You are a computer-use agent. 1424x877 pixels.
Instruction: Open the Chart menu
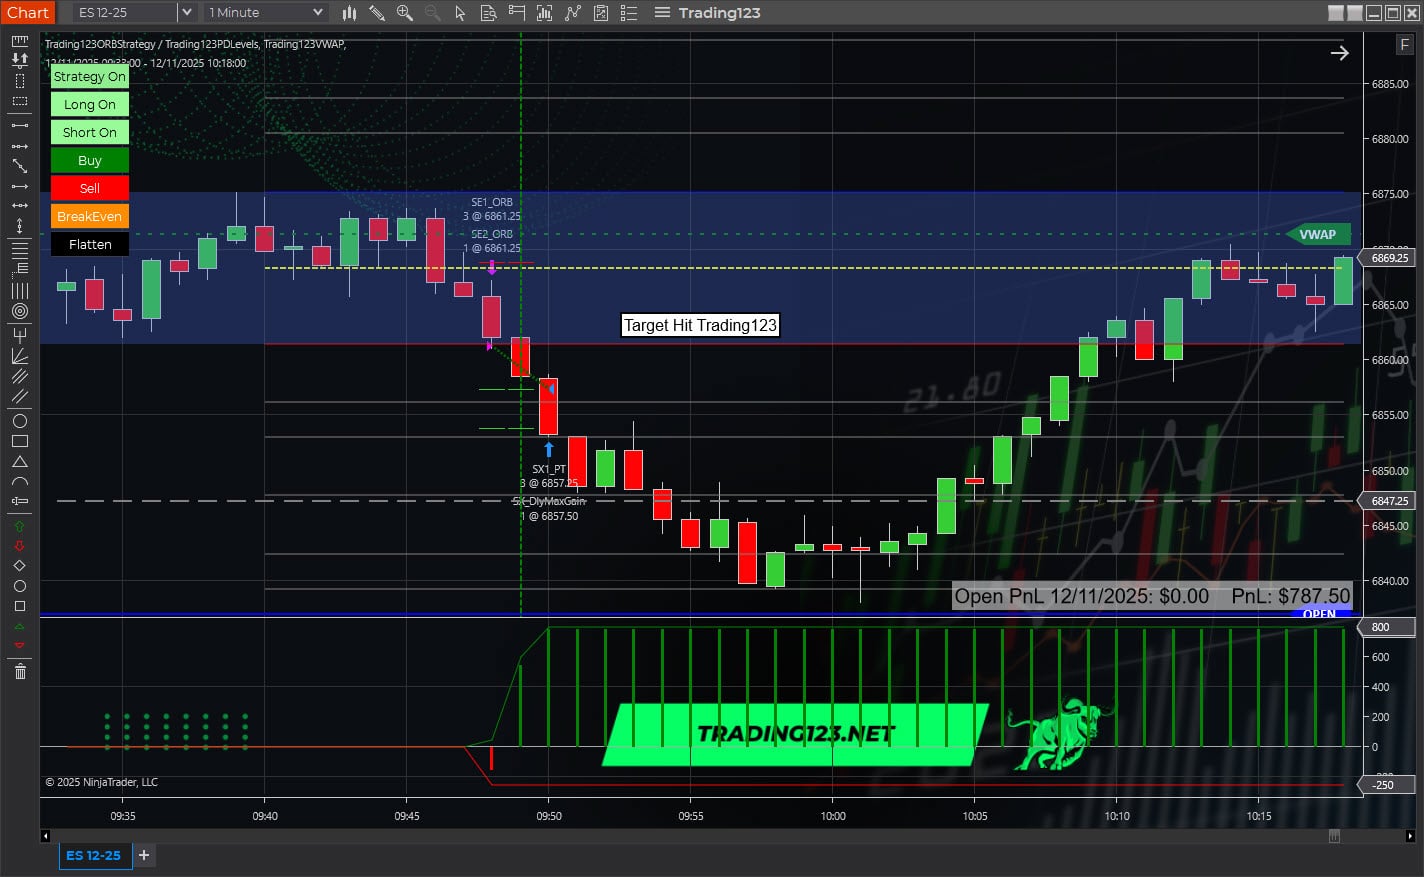pyautogui.click(x=27, y=13)
